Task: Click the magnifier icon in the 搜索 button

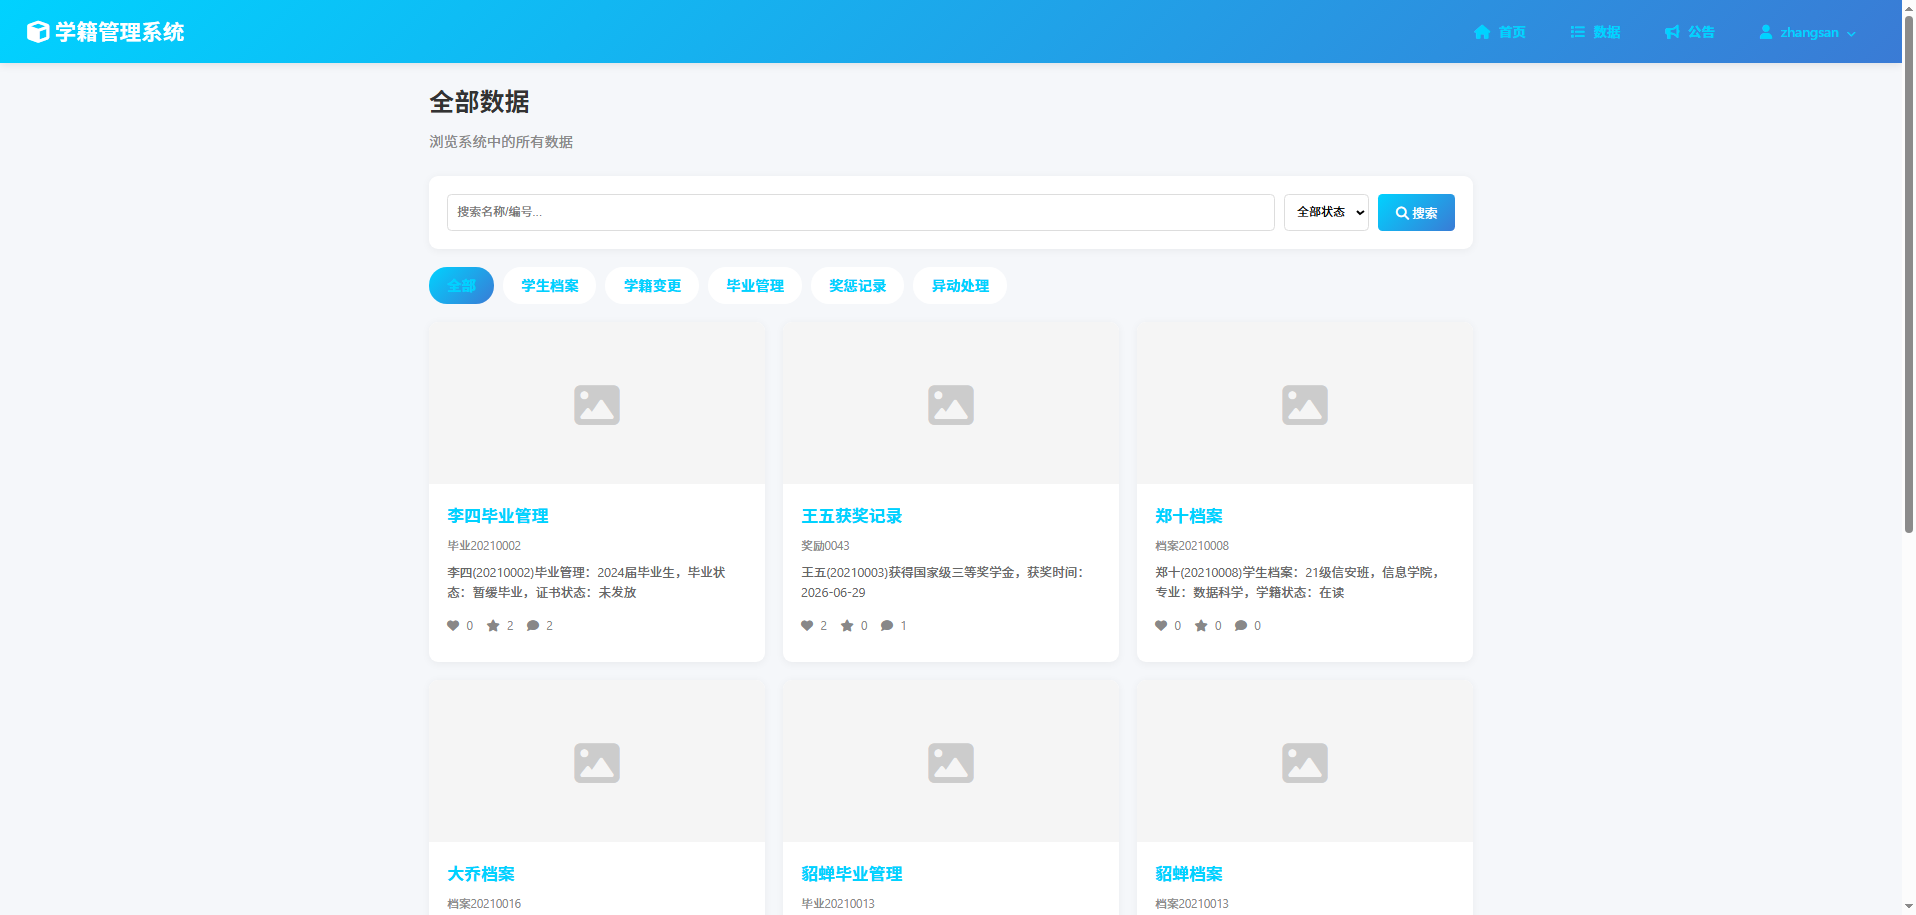Action: pos(1402,213)
